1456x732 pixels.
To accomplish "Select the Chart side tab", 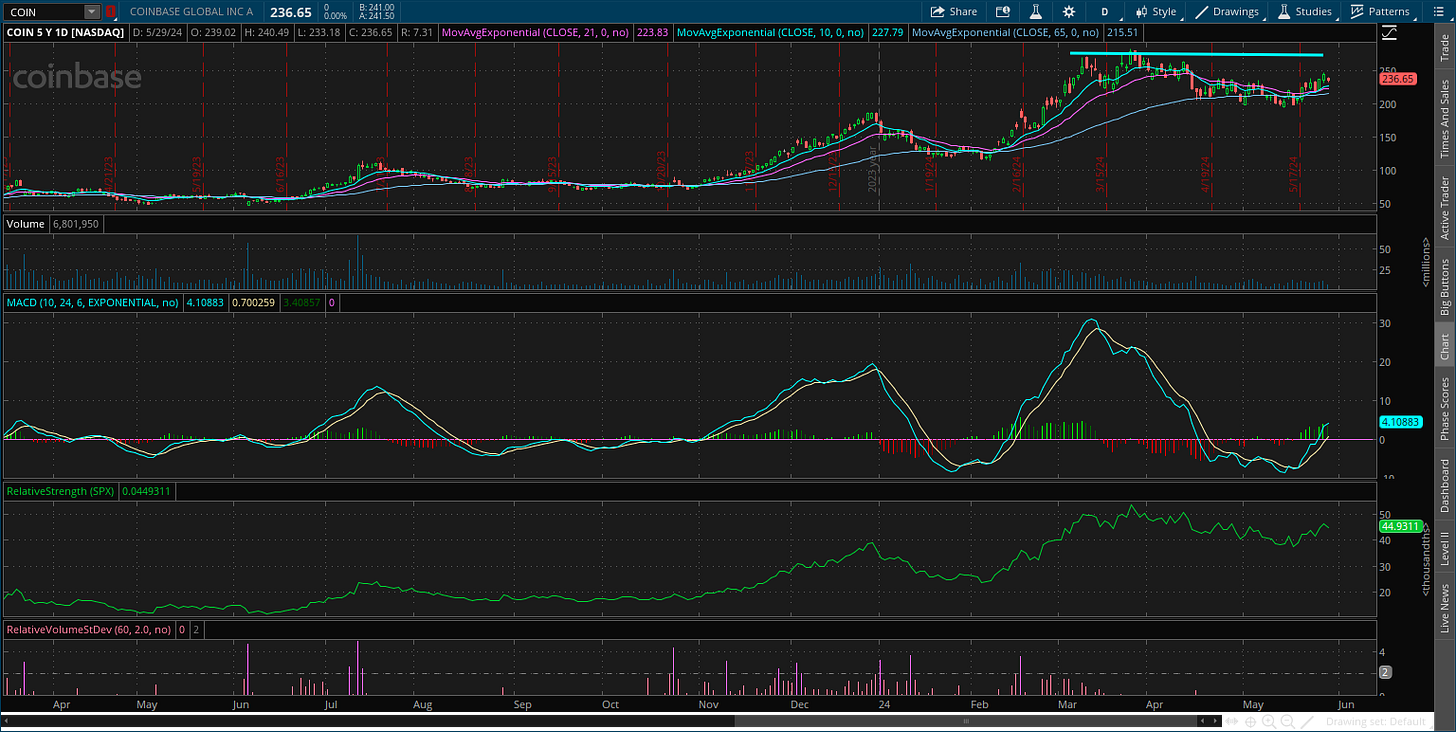I will [x=1445, y=347].
